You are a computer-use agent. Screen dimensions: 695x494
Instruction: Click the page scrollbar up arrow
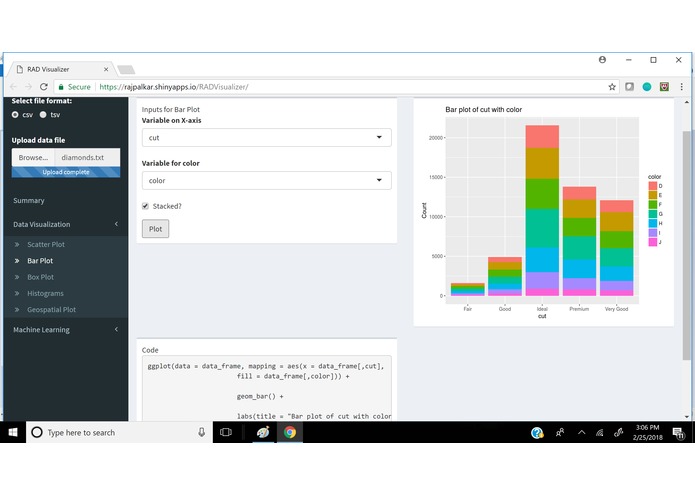coord(687,102)
